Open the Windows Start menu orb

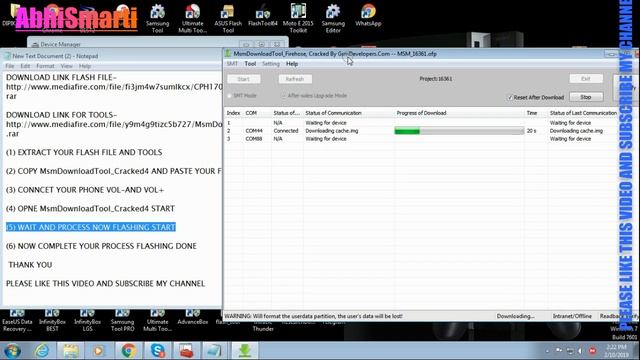click(12, 351)
